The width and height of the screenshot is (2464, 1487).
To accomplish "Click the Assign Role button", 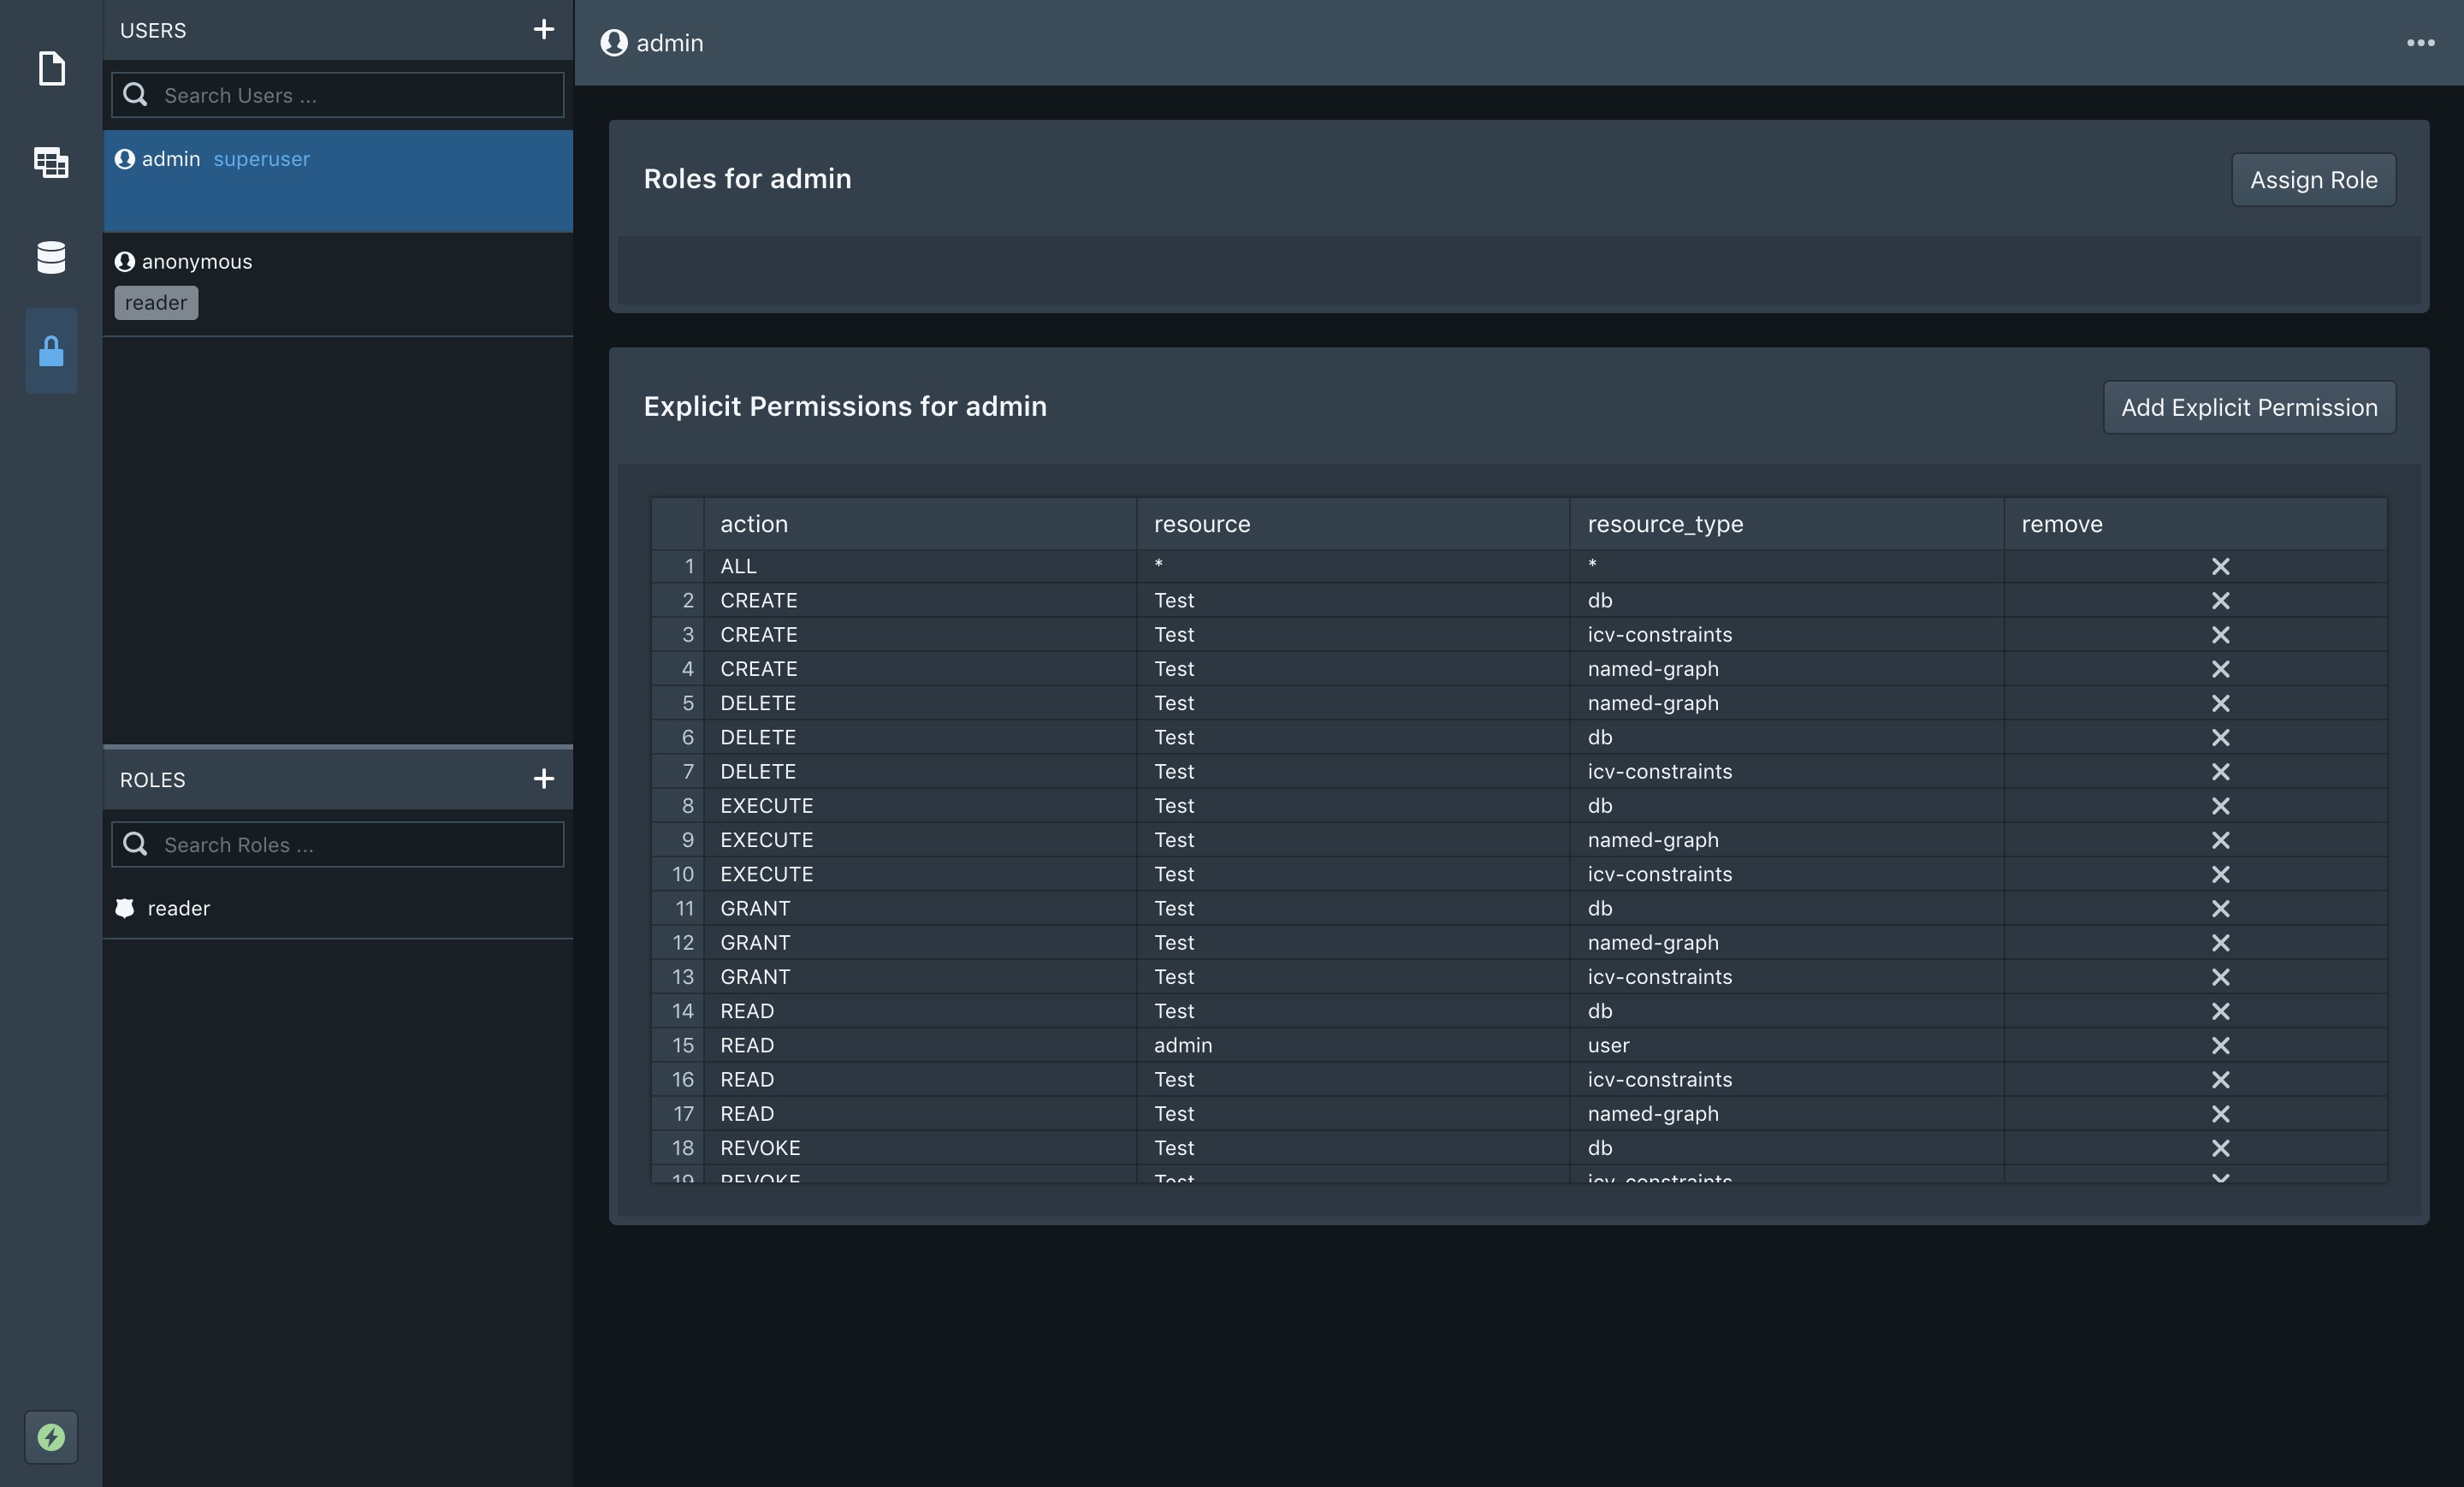I will (2313, 179).
